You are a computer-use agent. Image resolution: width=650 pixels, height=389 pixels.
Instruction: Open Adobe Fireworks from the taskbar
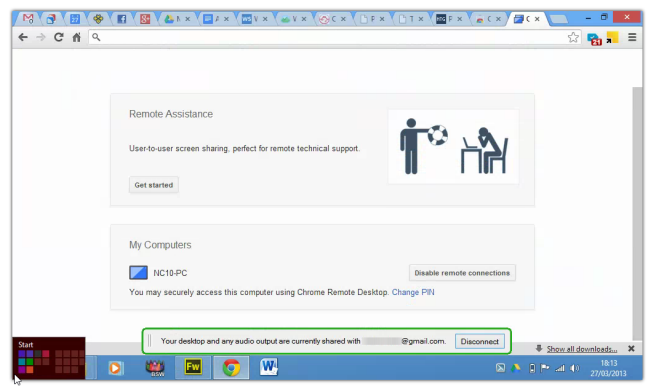(x=192, y=367)
